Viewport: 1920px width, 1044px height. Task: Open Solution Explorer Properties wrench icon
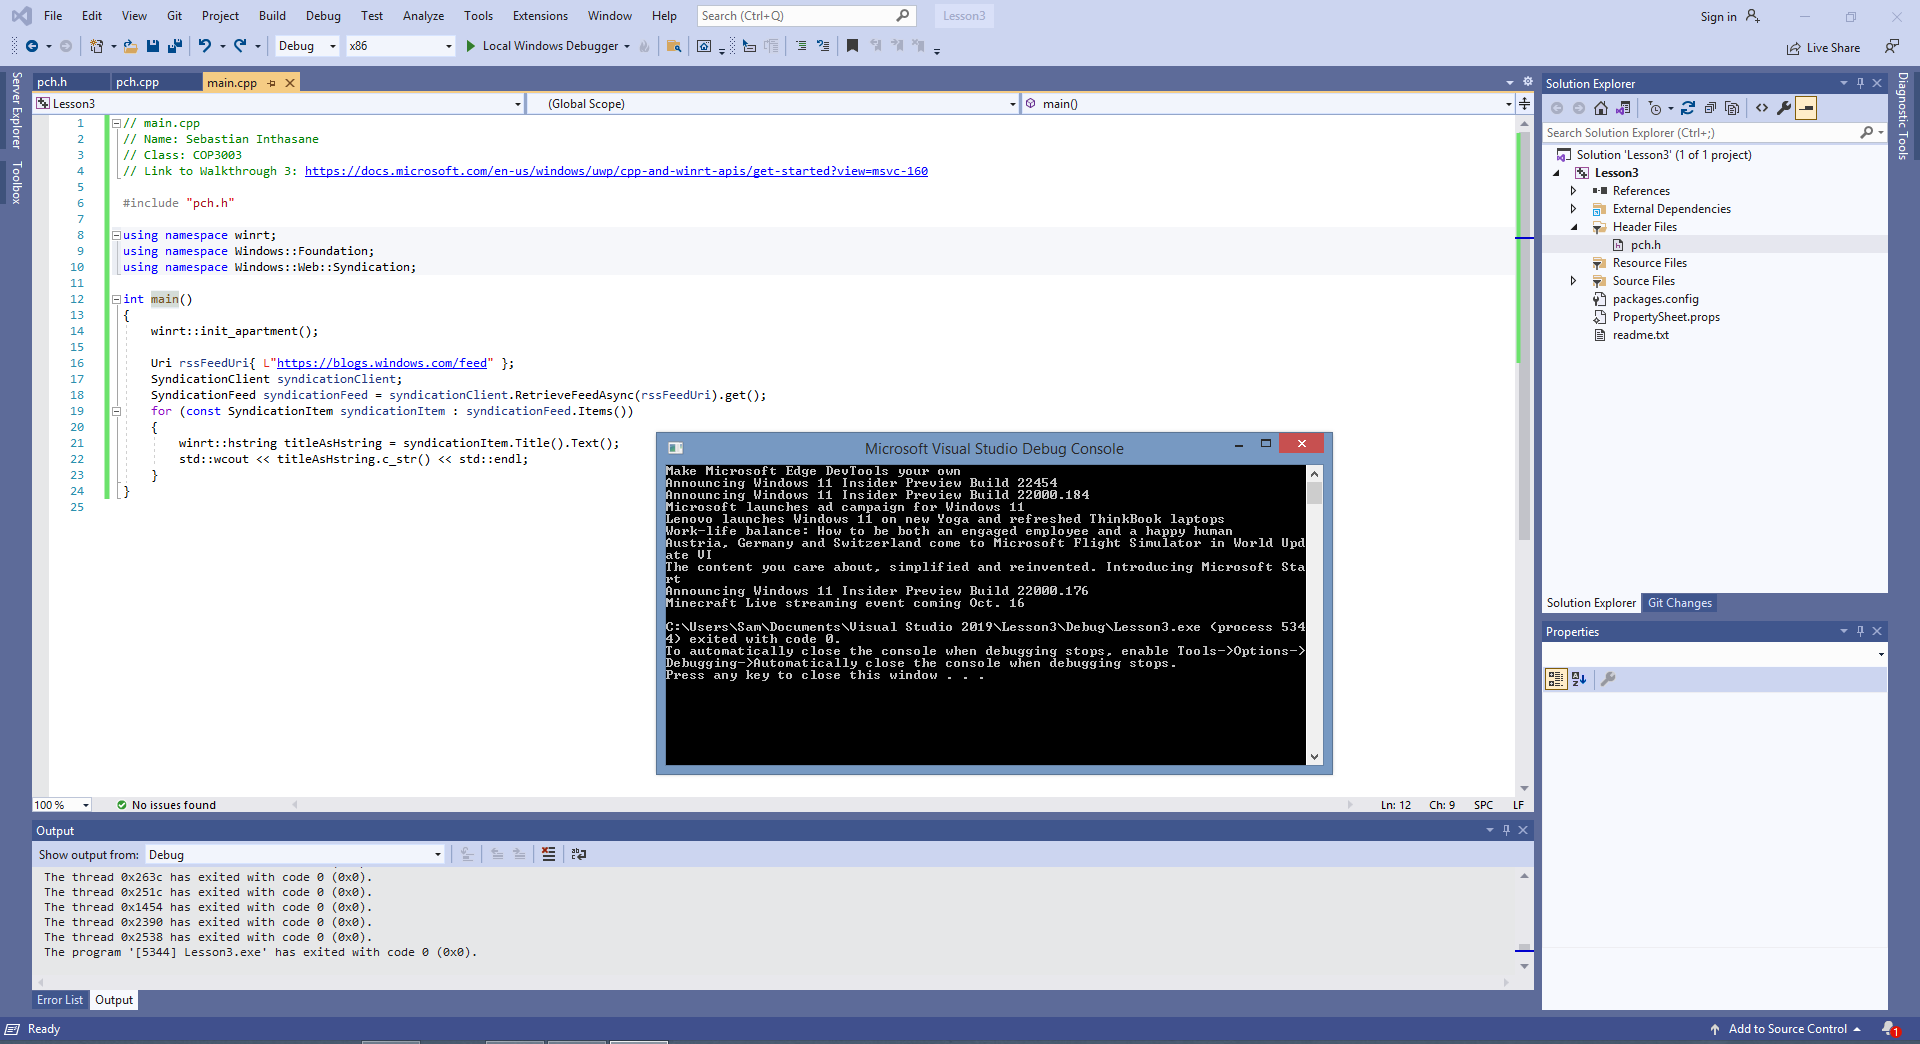pyautogui.click(x=1785, y=108)
